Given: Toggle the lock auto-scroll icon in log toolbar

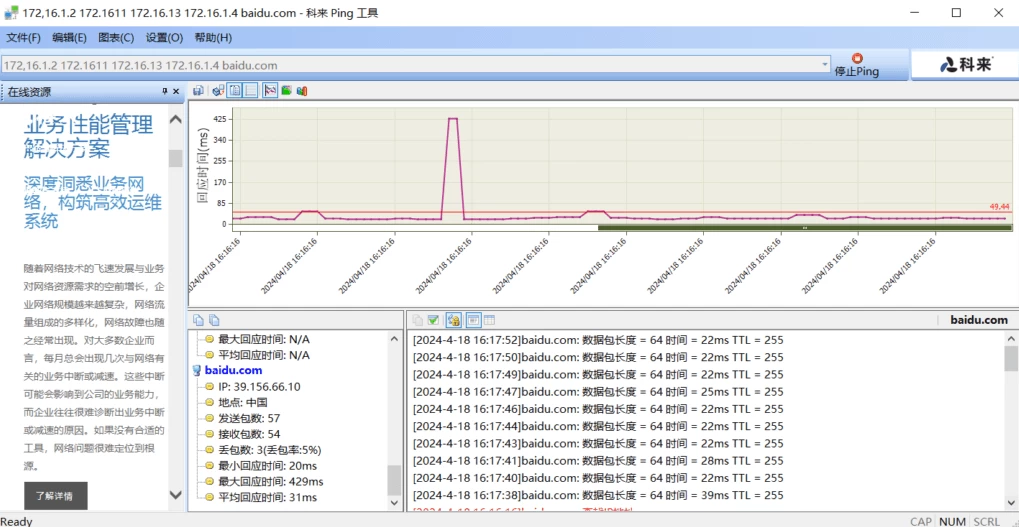Looking at the screenshot, I should click(453, 320).
